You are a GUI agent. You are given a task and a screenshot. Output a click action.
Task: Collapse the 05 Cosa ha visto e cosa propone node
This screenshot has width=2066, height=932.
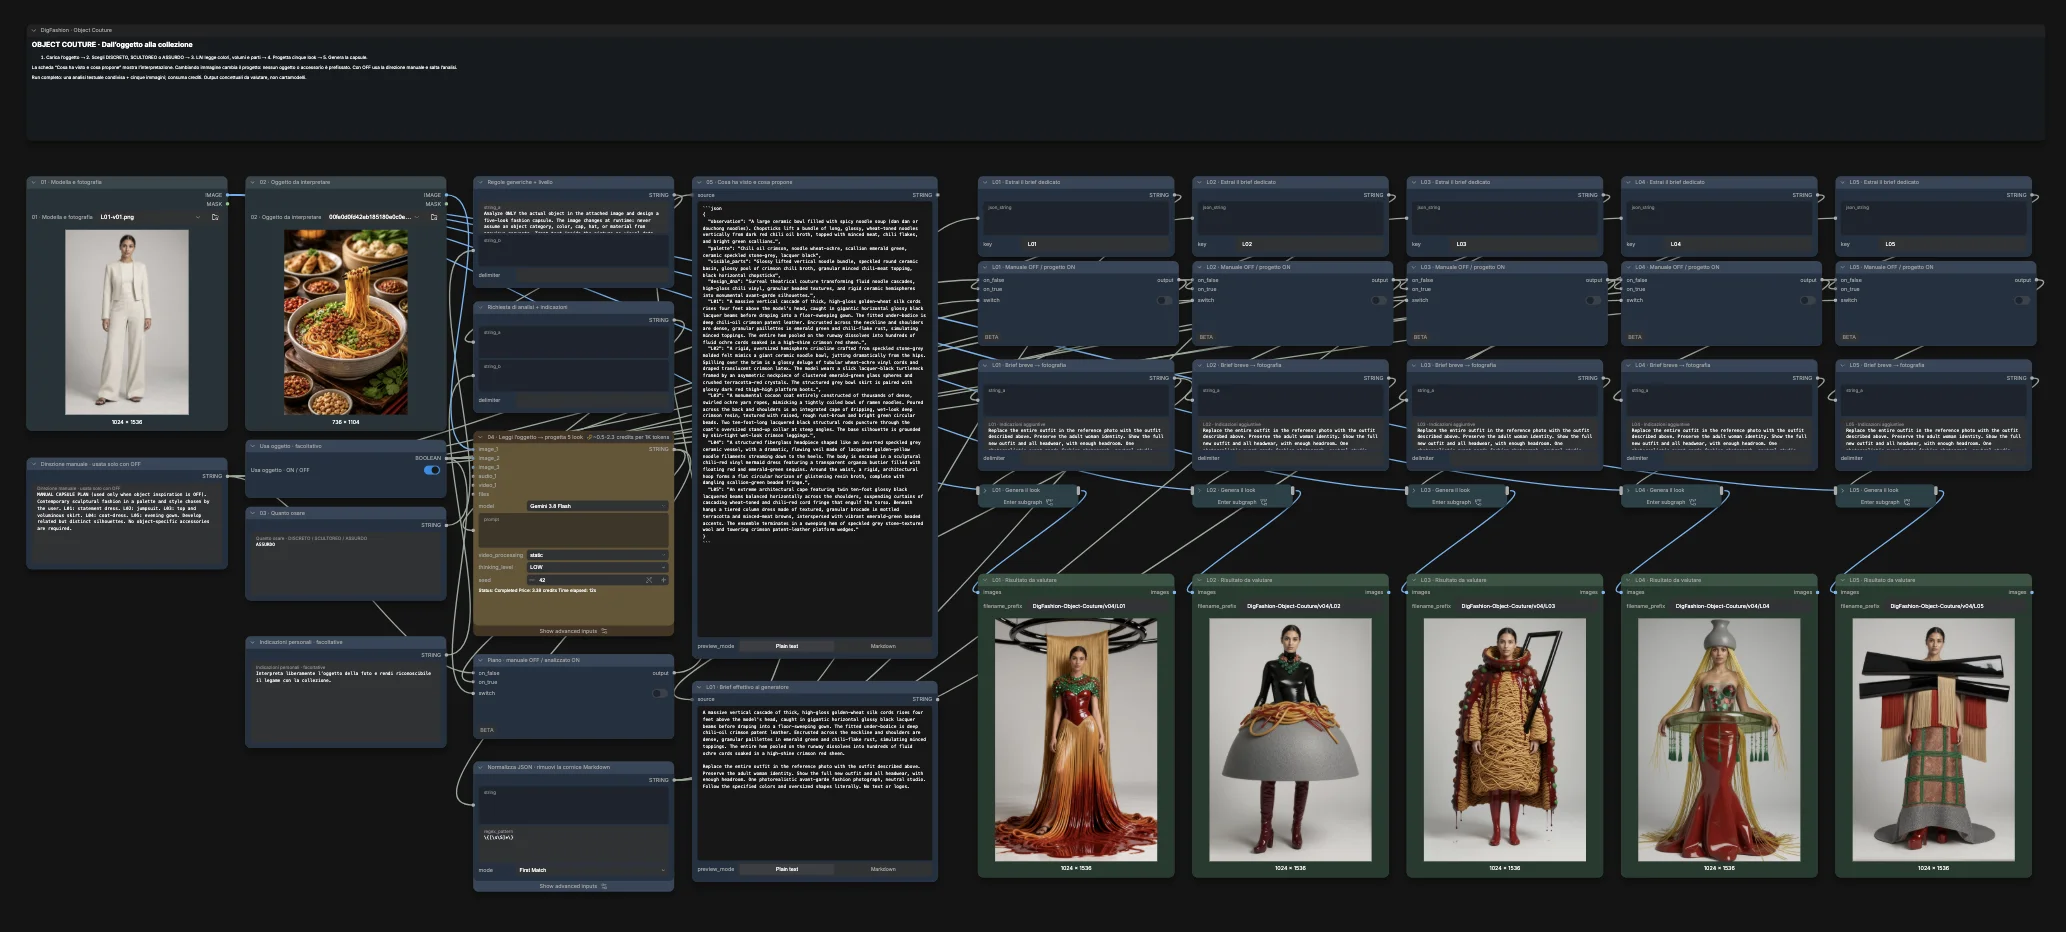tap(700, 183)
